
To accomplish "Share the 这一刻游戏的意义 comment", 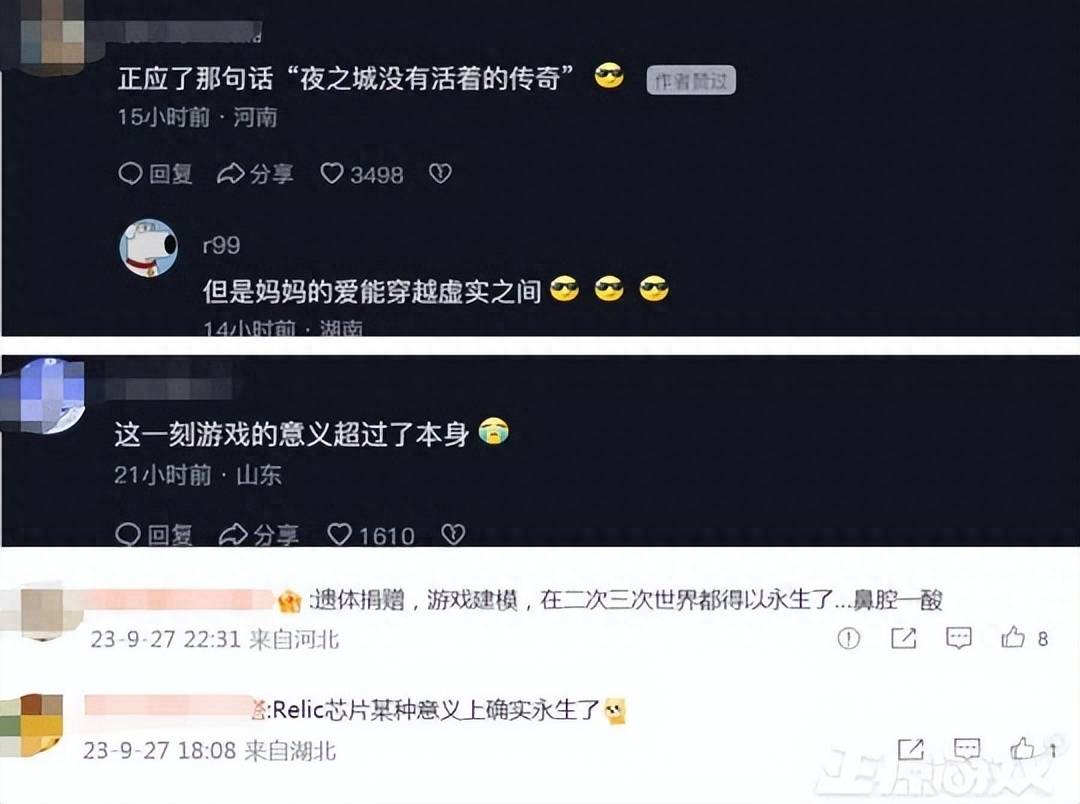I will pos(259,534).
